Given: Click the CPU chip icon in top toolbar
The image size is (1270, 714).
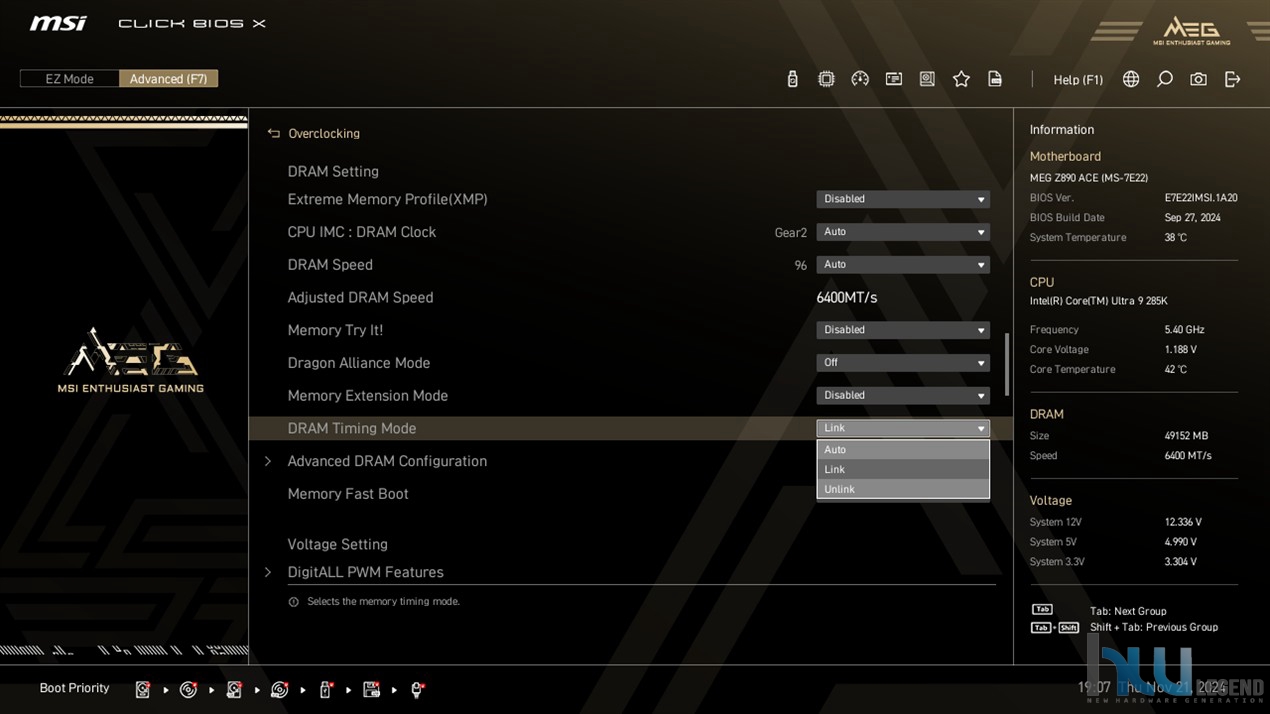Looking at the screenshot, I should tap(826, 79).
